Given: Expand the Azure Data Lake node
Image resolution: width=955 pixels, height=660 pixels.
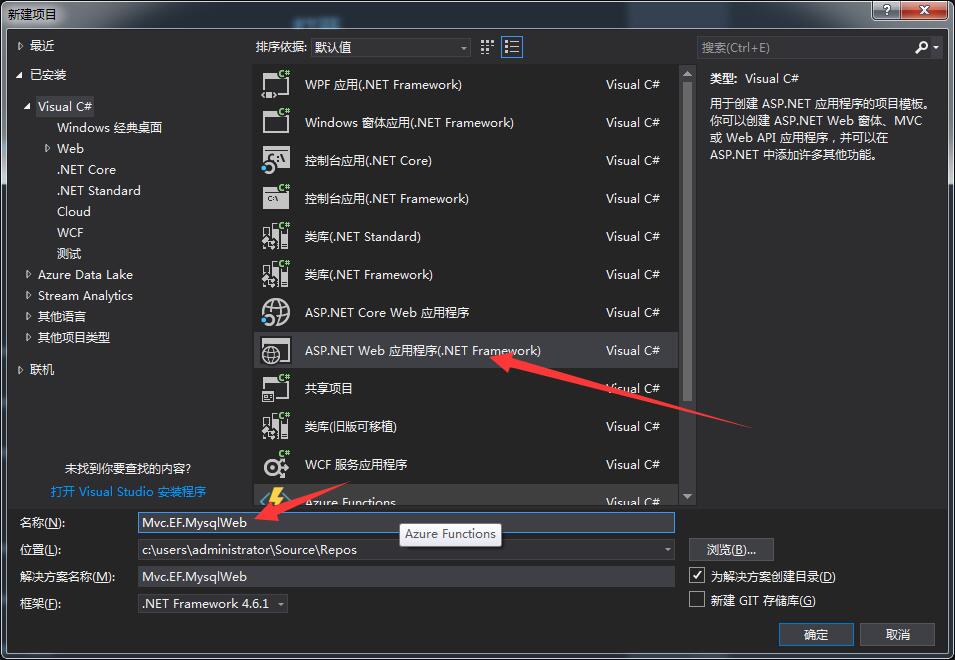Looking at the screenshot, I should click(x=28, y=275).
